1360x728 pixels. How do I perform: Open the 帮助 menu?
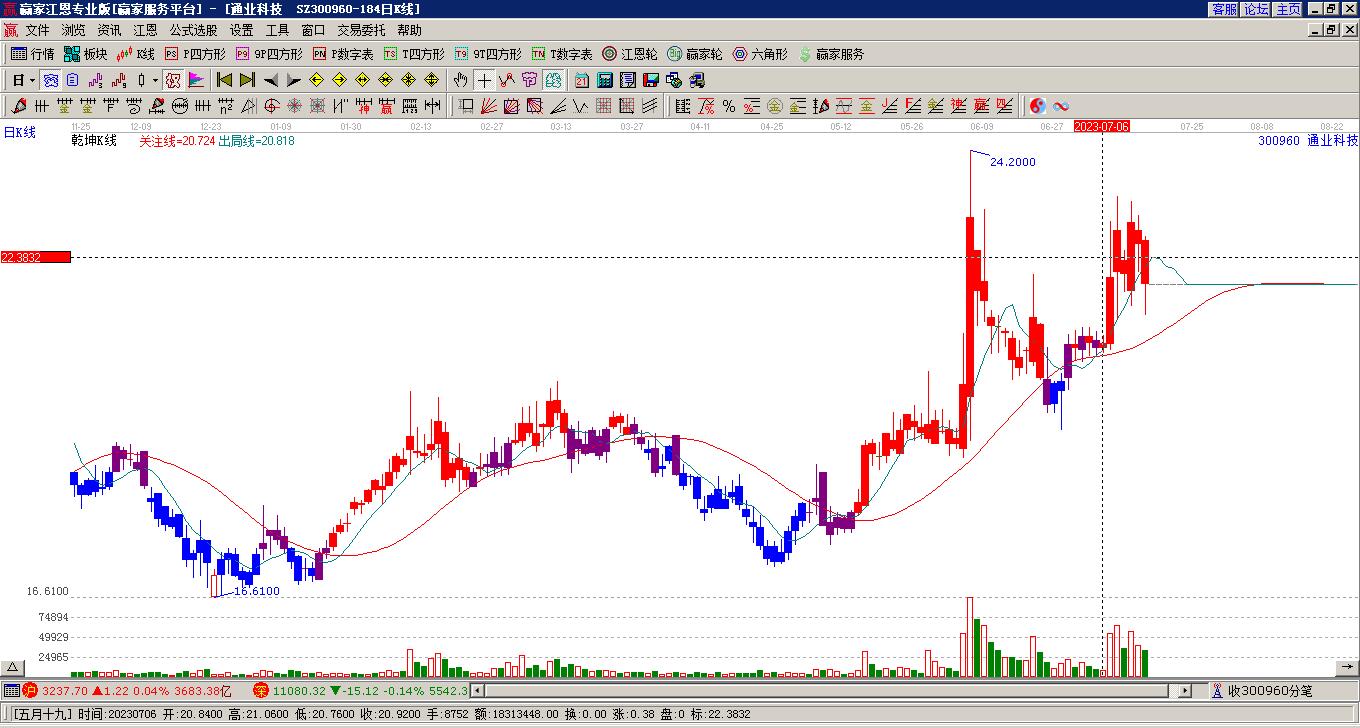(x=409, y=30)
